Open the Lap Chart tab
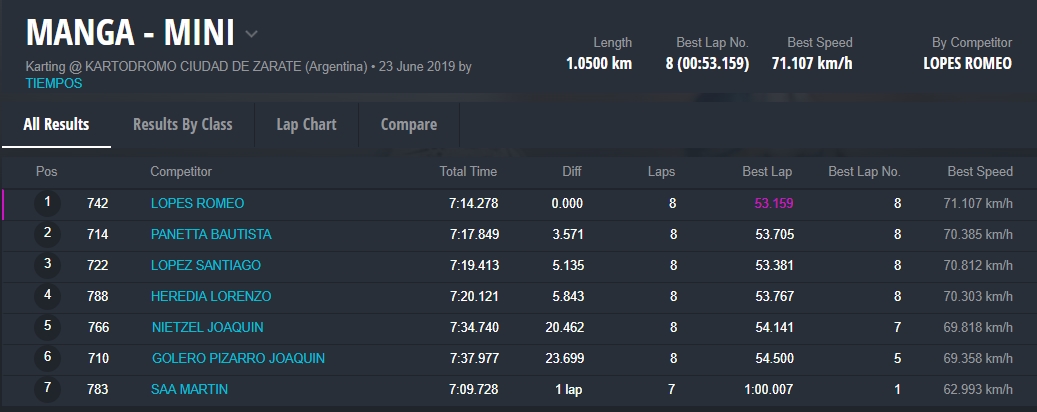 306,125
